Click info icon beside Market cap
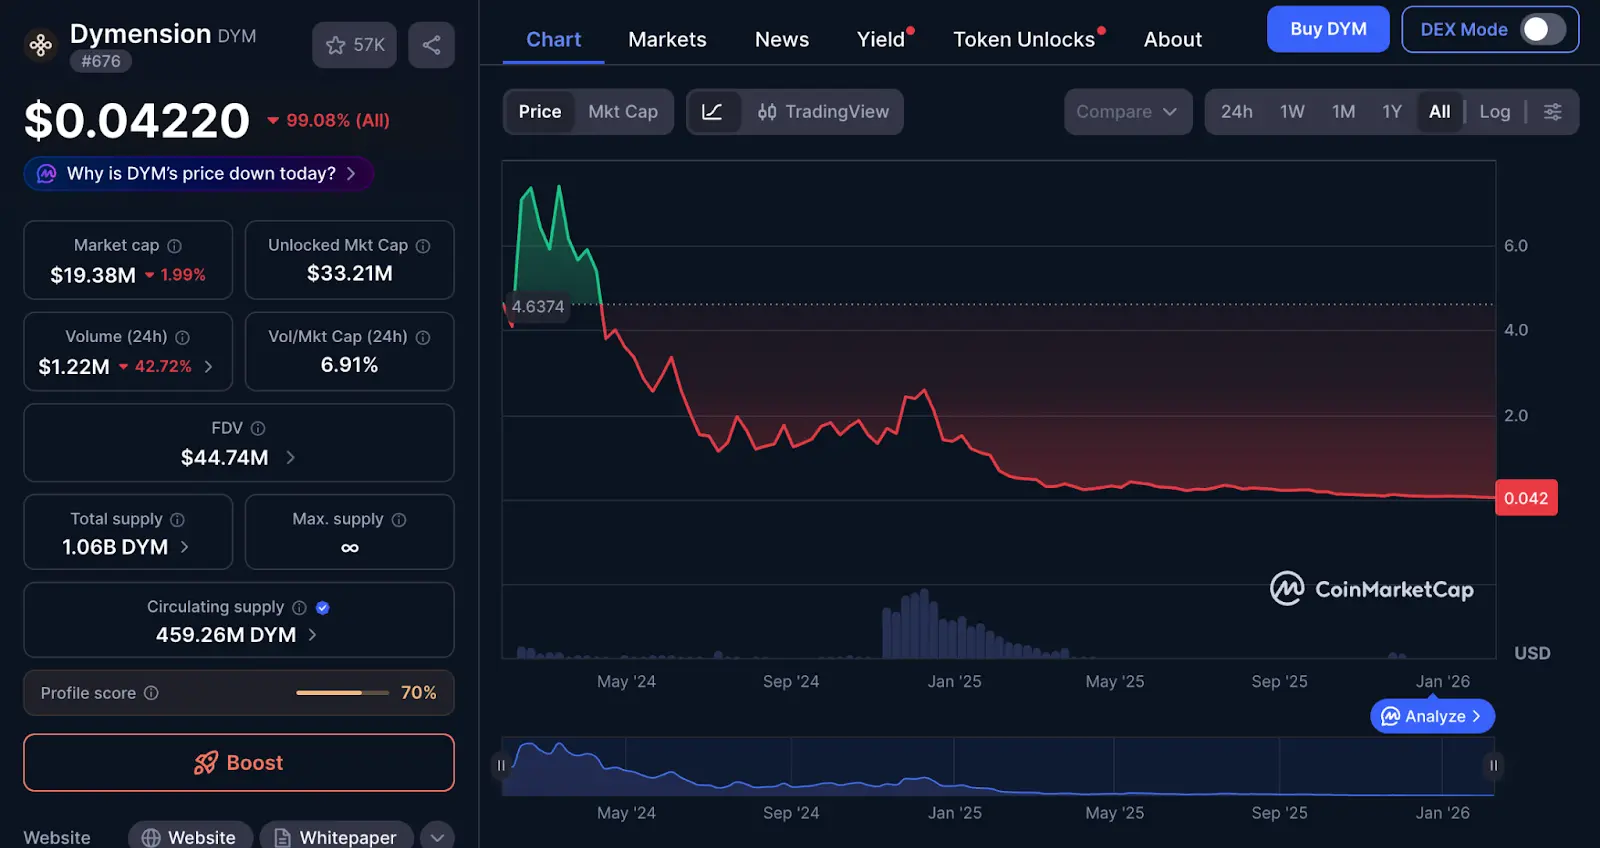This screenshot has height=848, width=1600. (x=175, y=246)
